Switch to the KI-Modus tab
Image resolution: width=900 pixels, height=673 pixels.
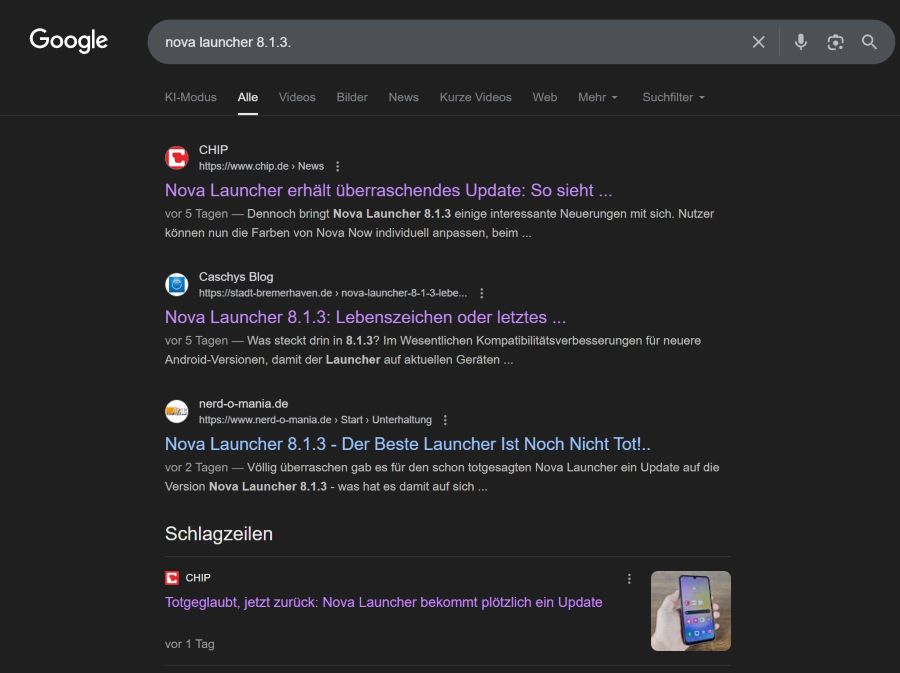click(190, 97)
